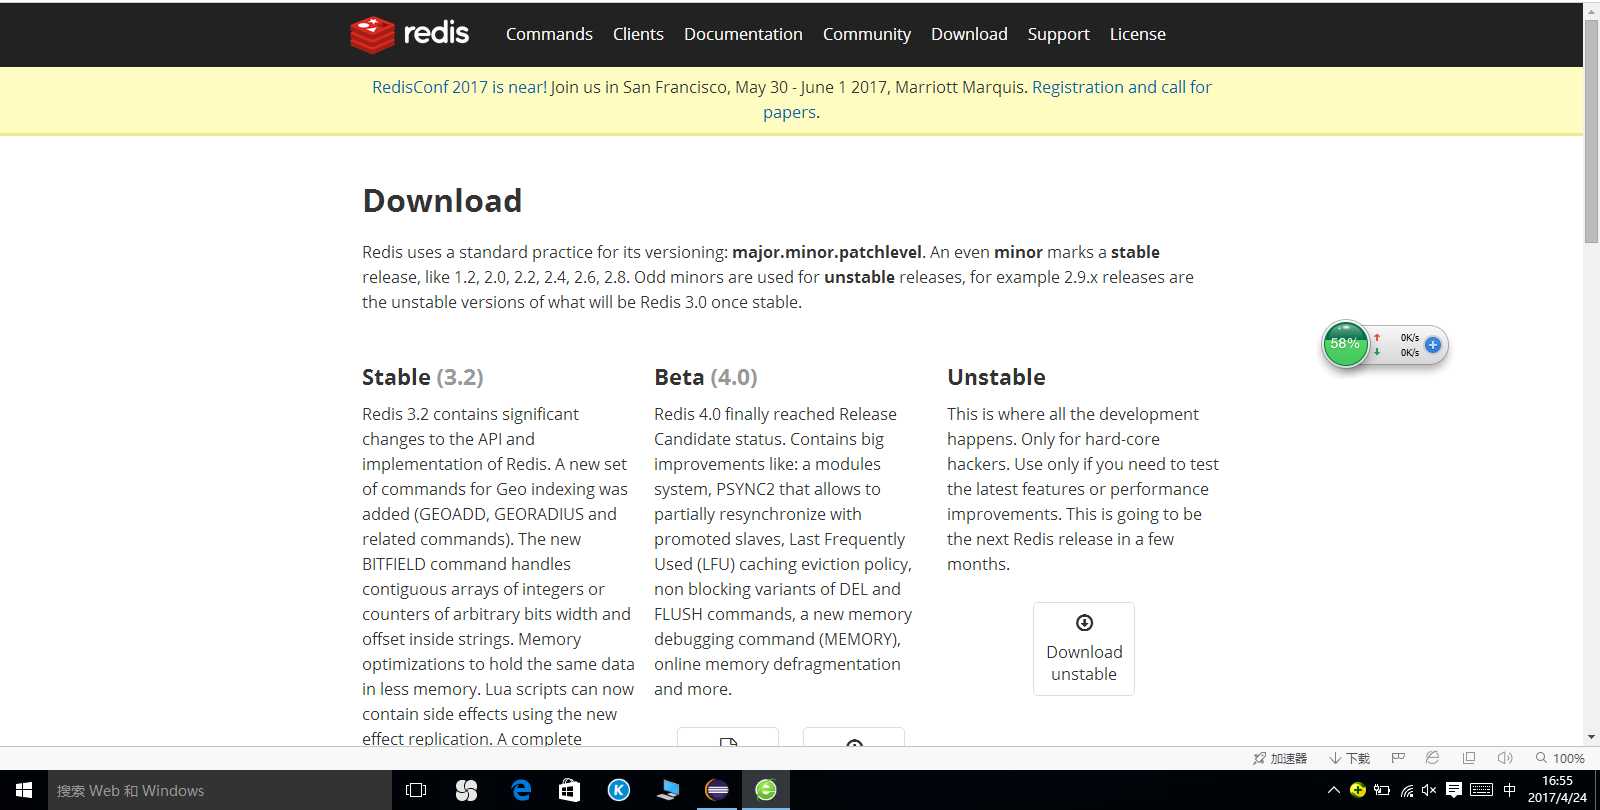
Task: Toggle the browser page sound icon
Action: tap(1505, 758)
